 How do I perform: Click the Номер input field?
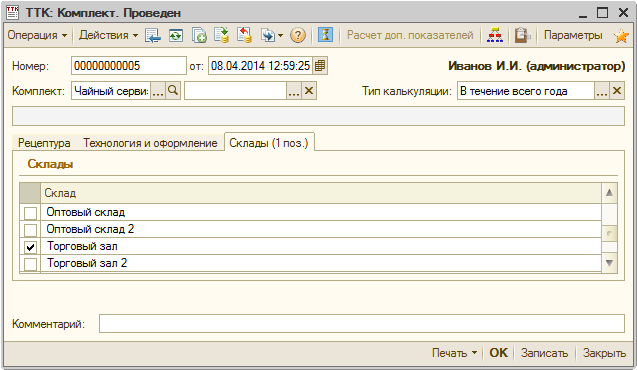[129, 66]
